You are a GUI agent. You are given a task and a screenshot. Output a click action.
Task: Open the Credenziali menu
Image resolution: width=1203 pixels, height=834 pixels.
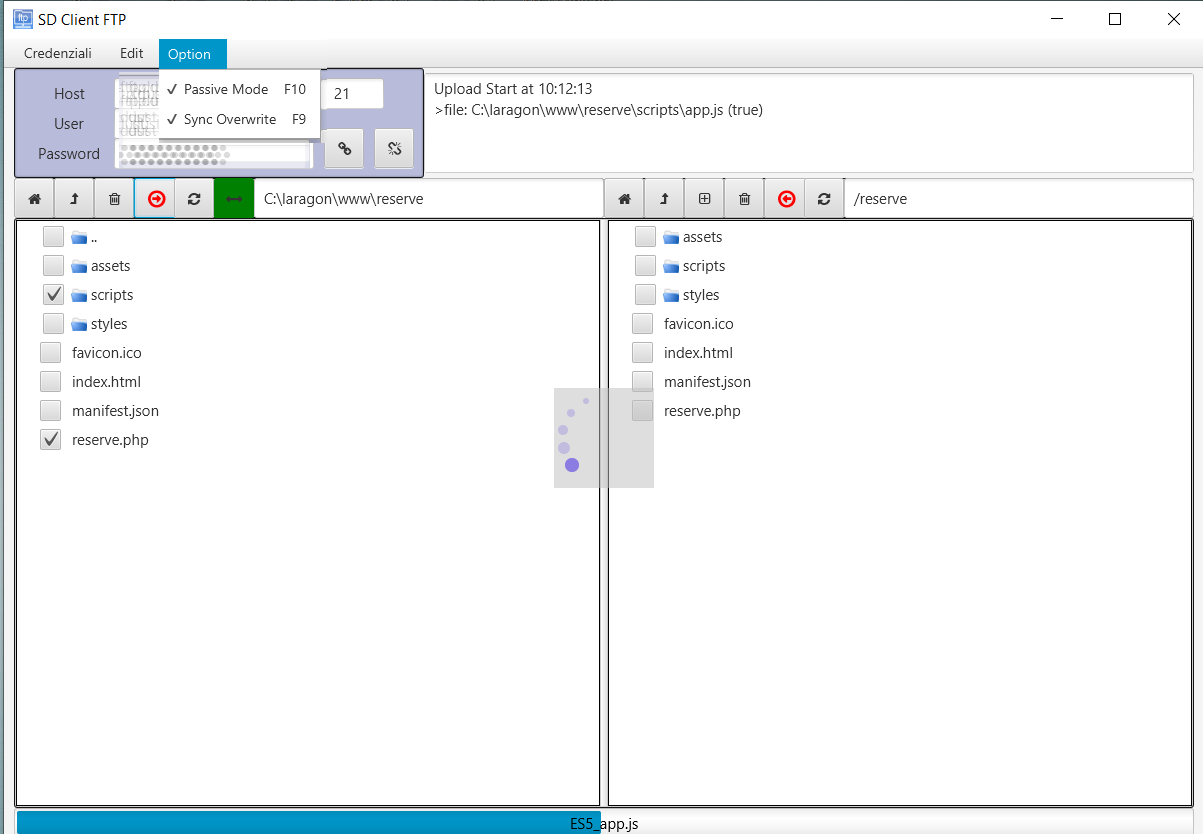pyautogui.click(x=58, y=54)
